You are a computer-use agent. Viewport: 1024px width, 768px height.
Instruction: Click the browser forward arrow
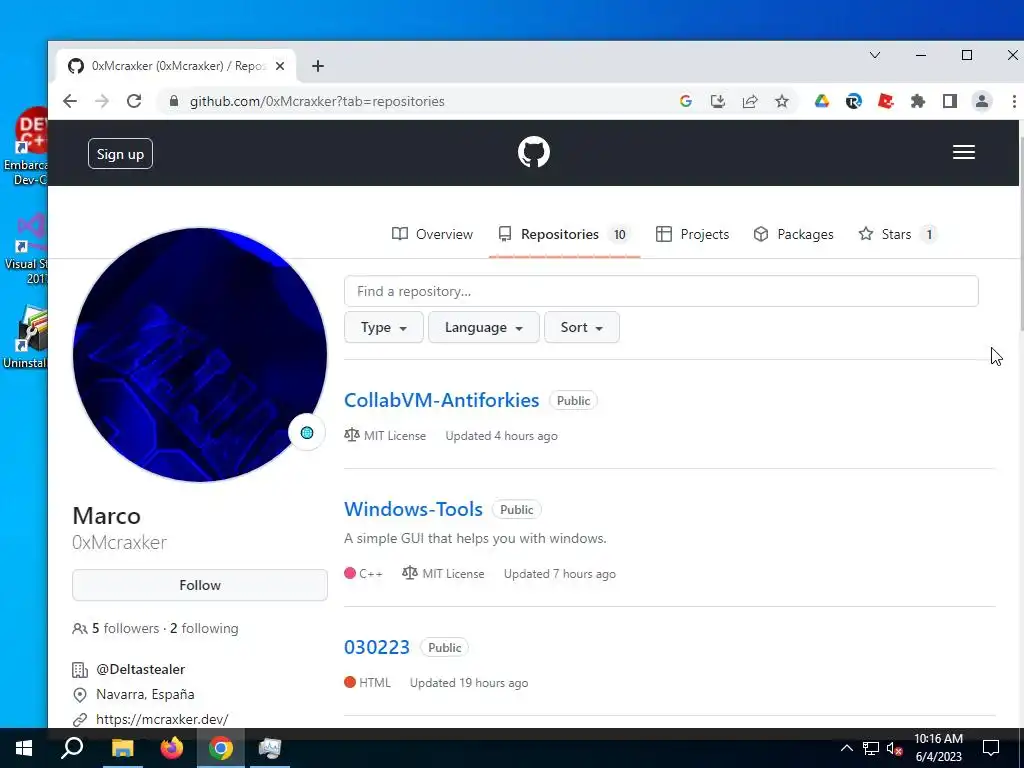coord(102,101)
